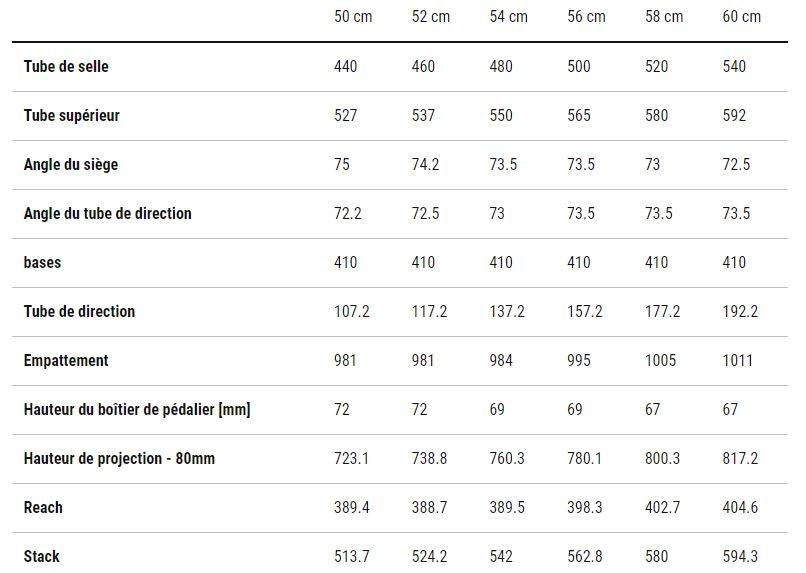This screenshot has height=573, width=806.
Task: Select the Reach value 404.6
Action: pyautogui.click(x=740, y=507)
